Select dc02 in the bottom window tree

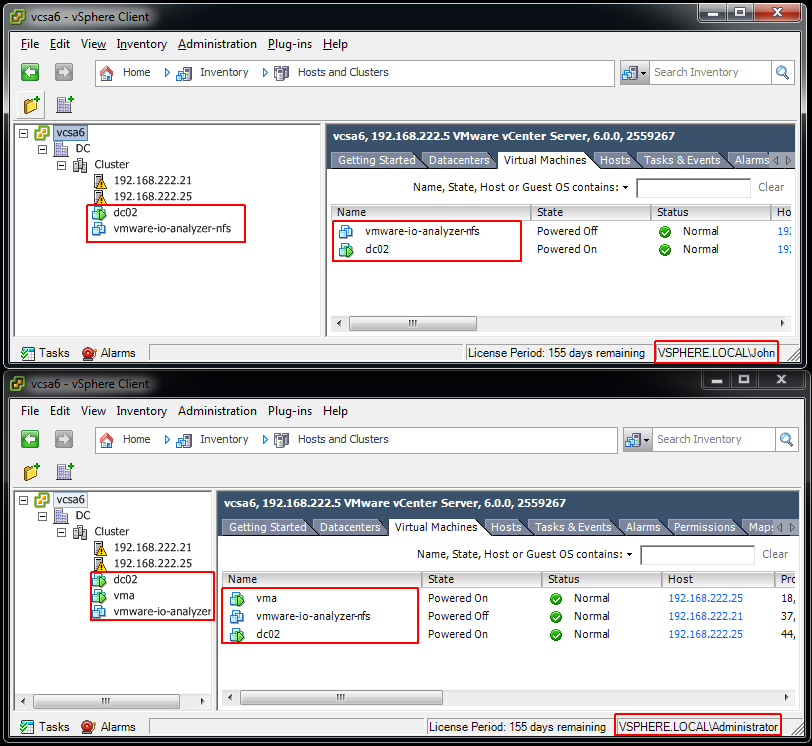tap(125, 580)
